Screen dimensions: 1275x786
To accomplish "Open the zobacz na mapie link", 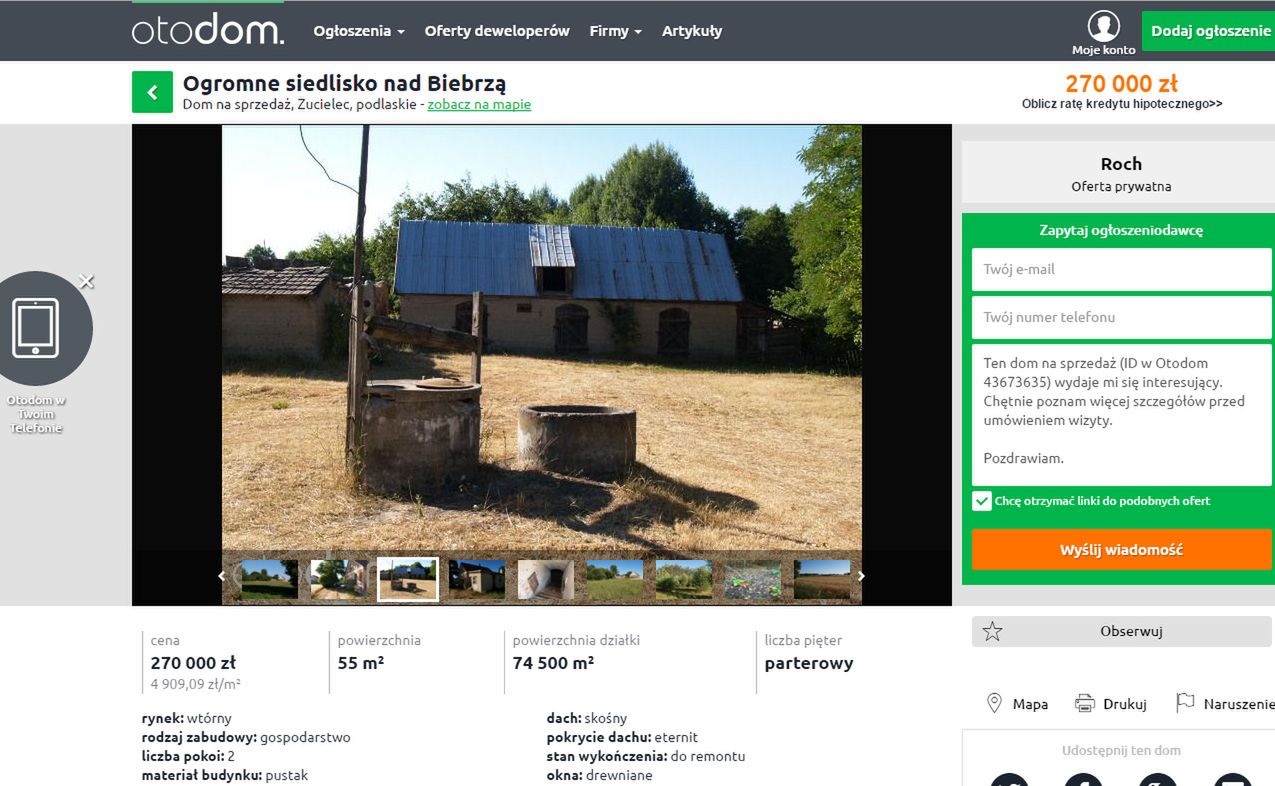I will click(x=479, y=104).
